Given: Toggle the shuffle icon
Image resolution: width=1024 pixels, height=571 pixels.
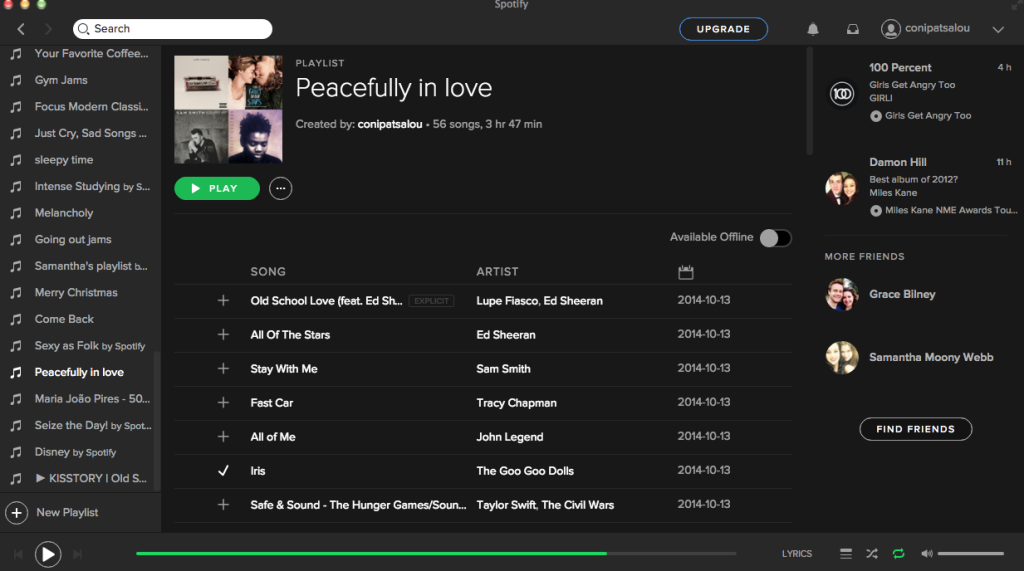Looking at the screenshot, I should pyautogui.click(x=872, y=554).
